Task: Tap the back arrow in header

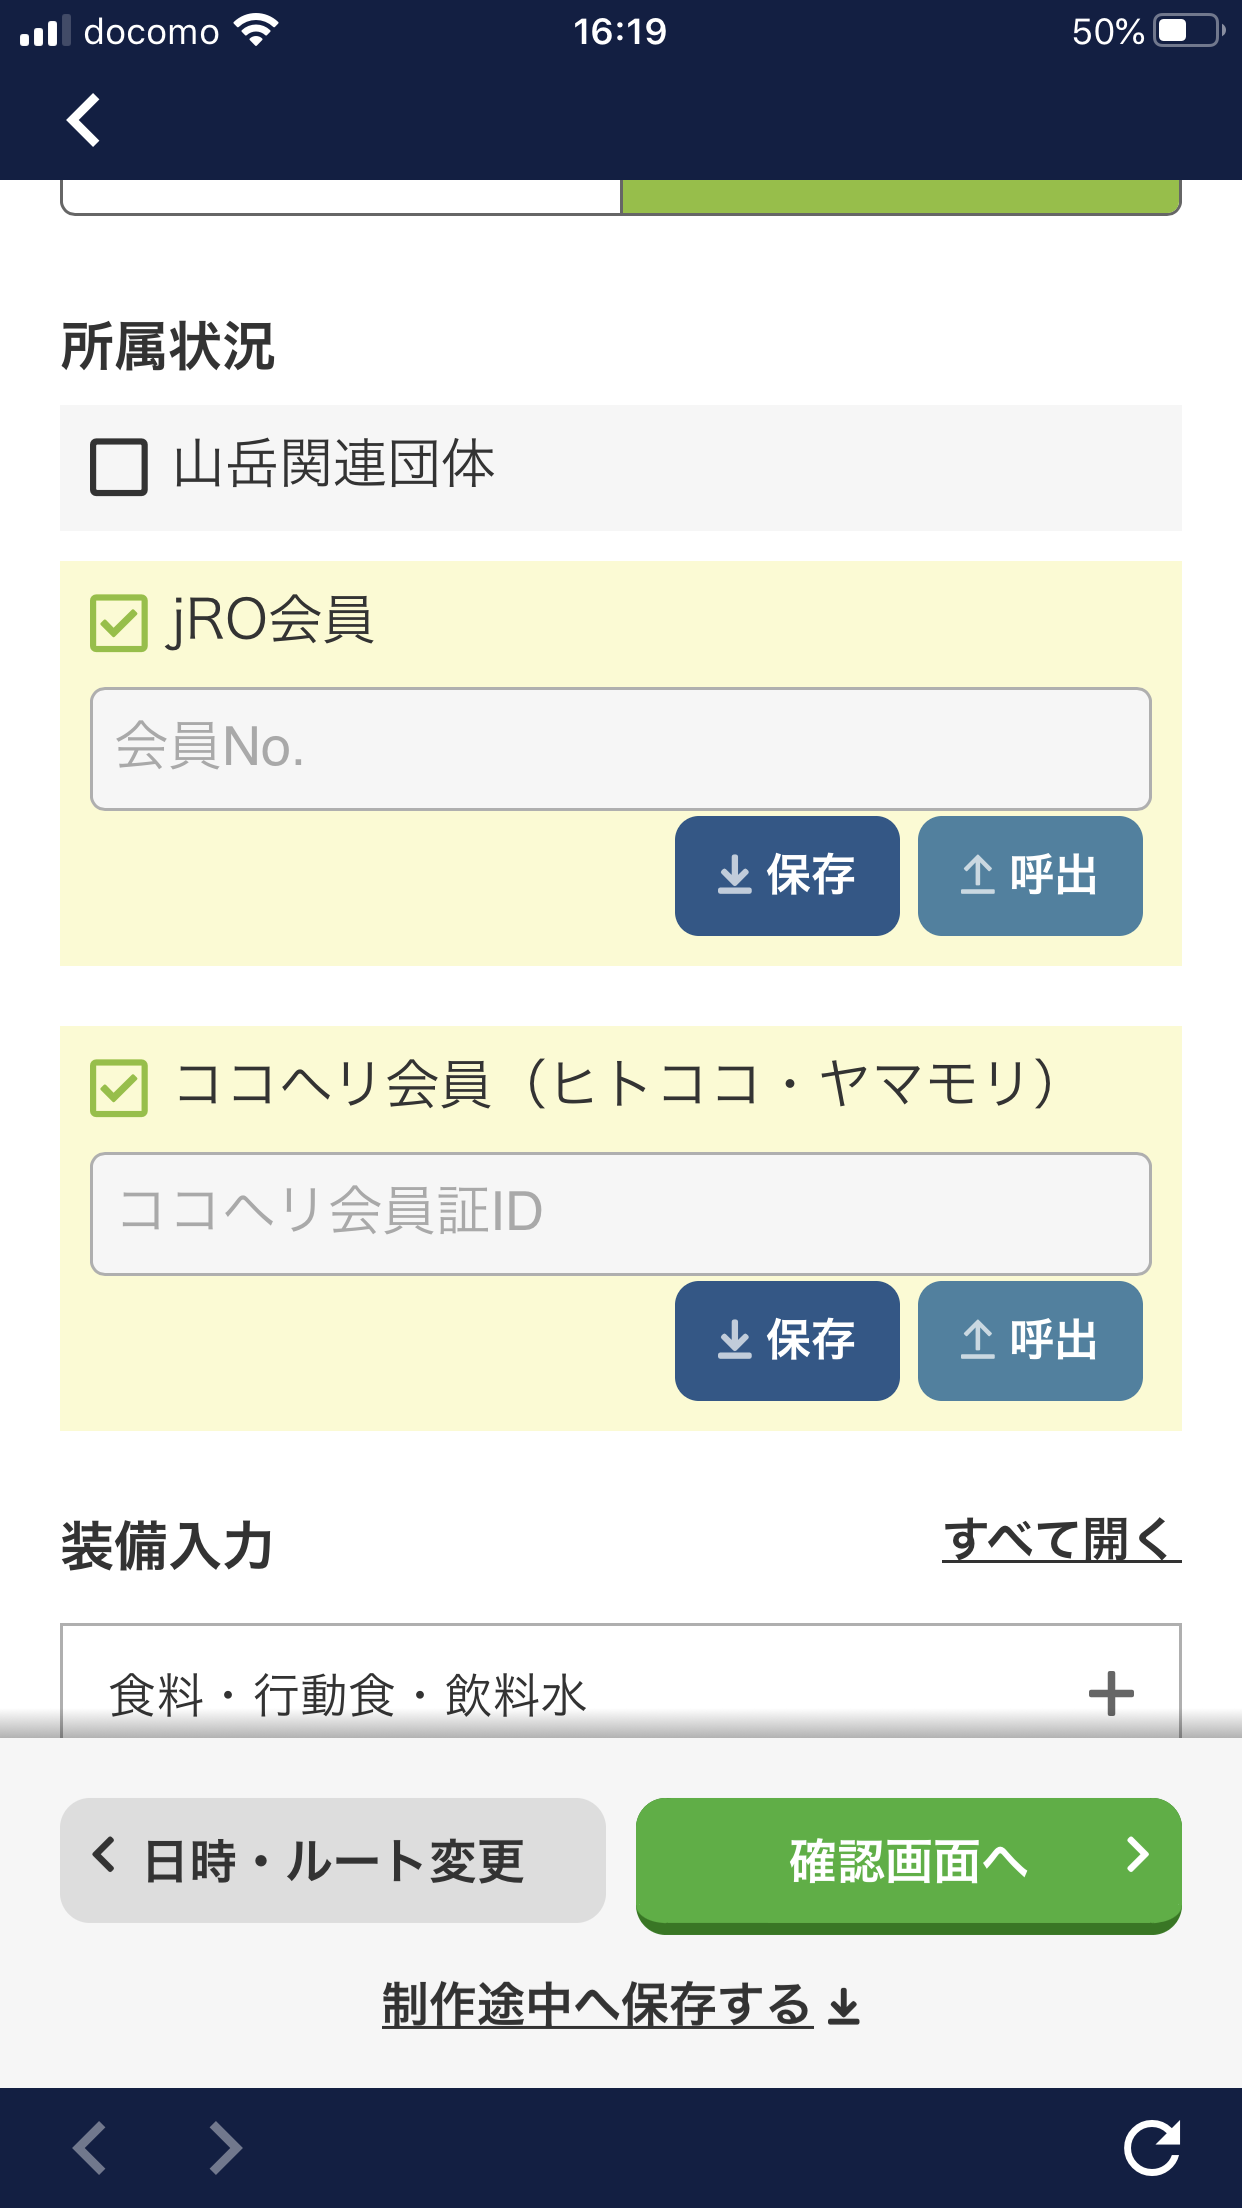Action: pos(84,120)
